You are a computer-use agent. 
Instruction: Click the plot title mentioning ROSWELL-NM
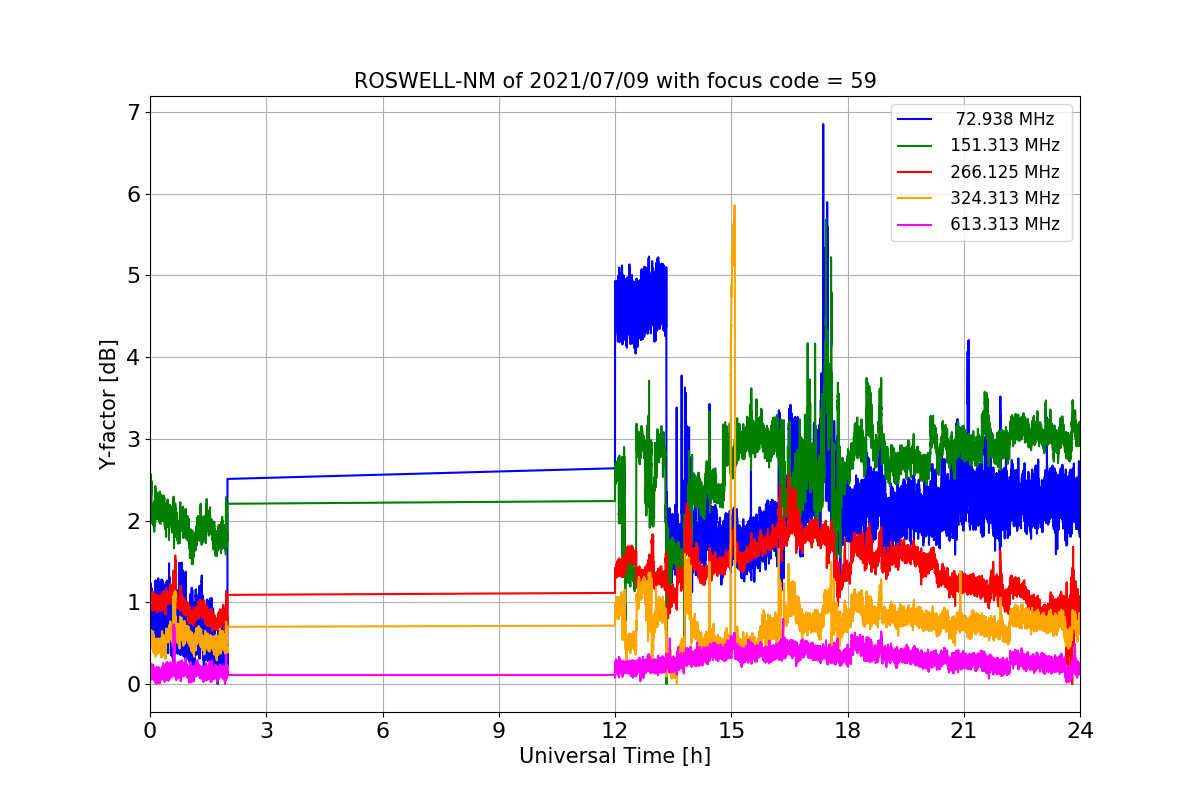click(615, 81)
